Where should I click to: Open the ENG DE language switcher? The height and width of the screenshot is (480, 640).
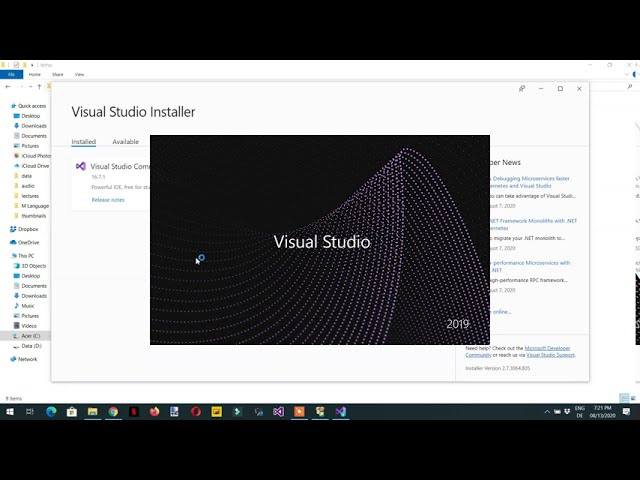[580, 412]
